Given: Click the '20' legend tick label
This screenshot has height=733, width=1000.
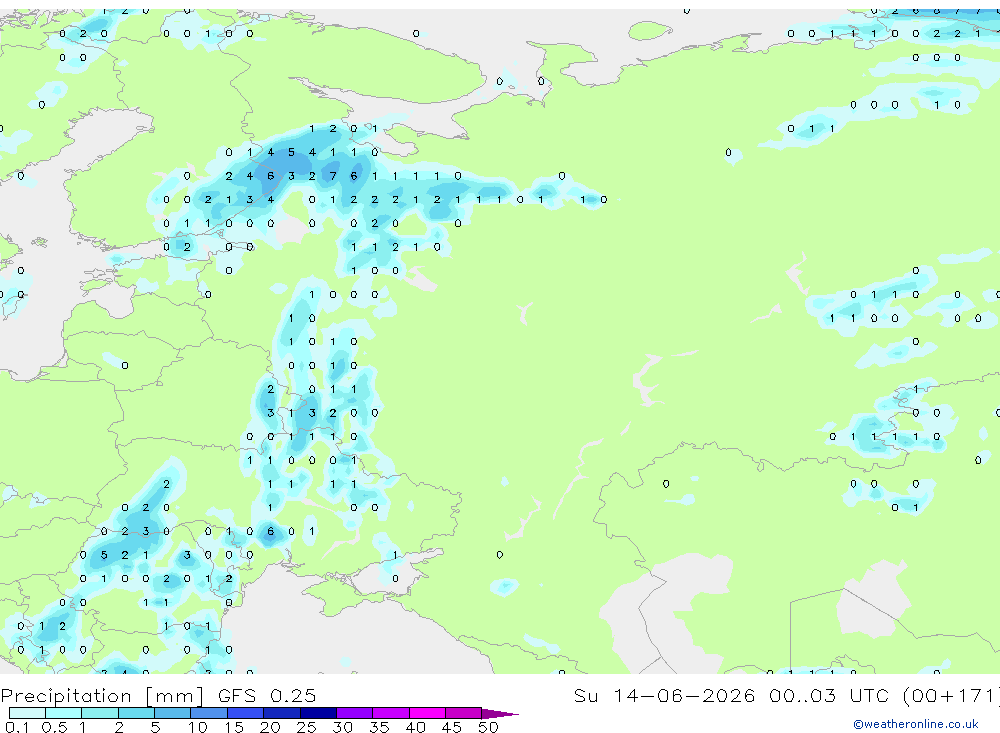Looking at the screenshot, I should point(270,727).
